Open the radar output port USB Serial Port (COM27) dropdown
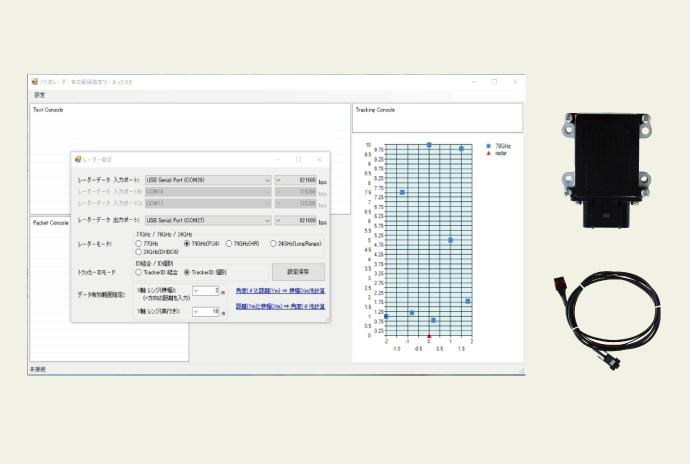 tap(208, 220)
